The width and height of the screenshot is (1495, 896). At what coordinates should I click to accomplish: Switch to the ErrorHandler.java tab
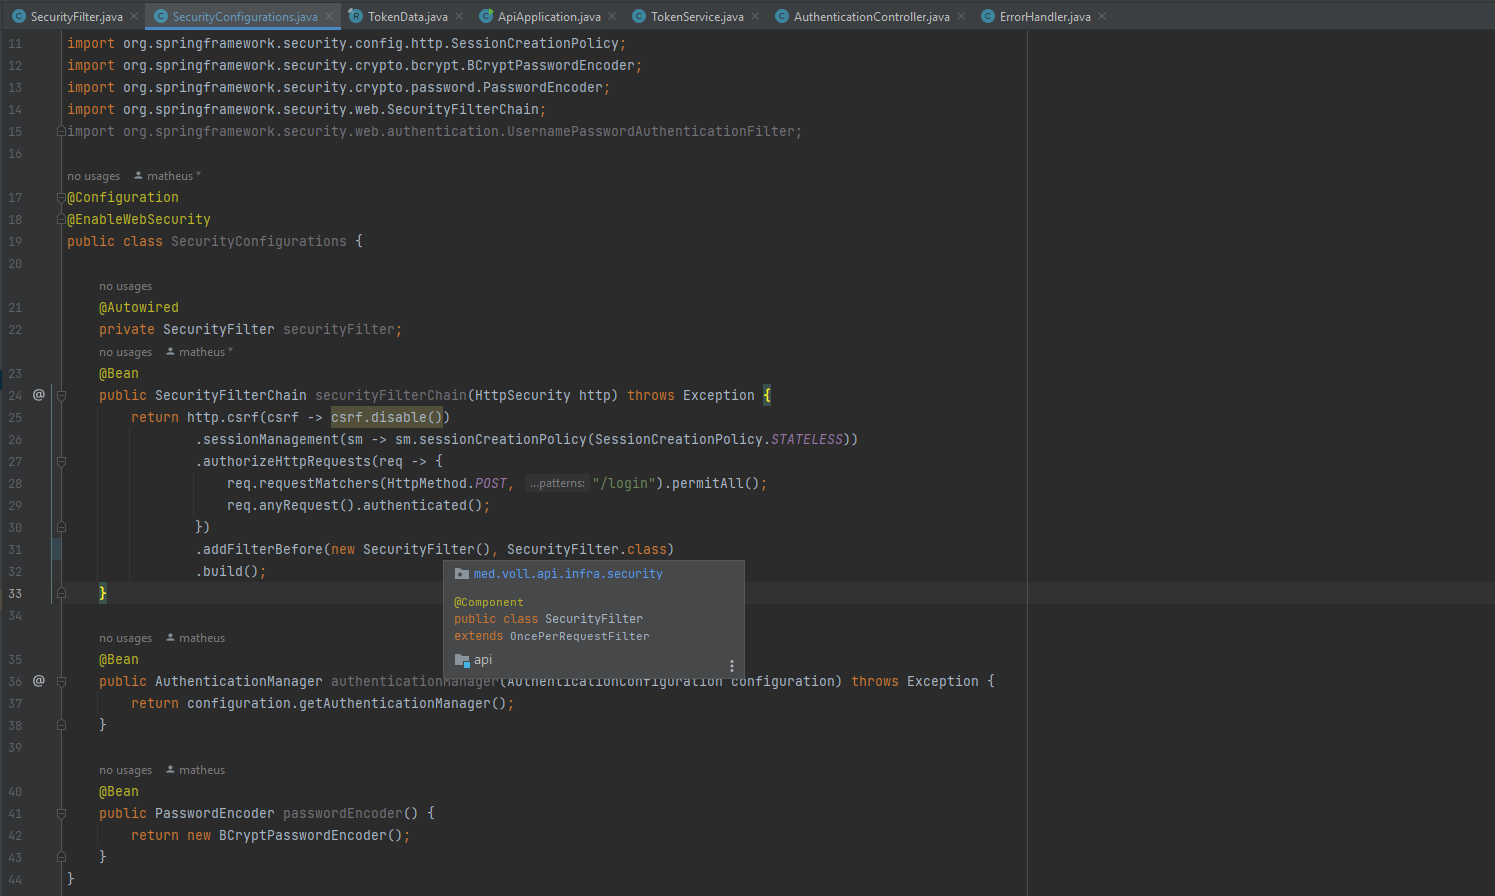pos(1045,17)
